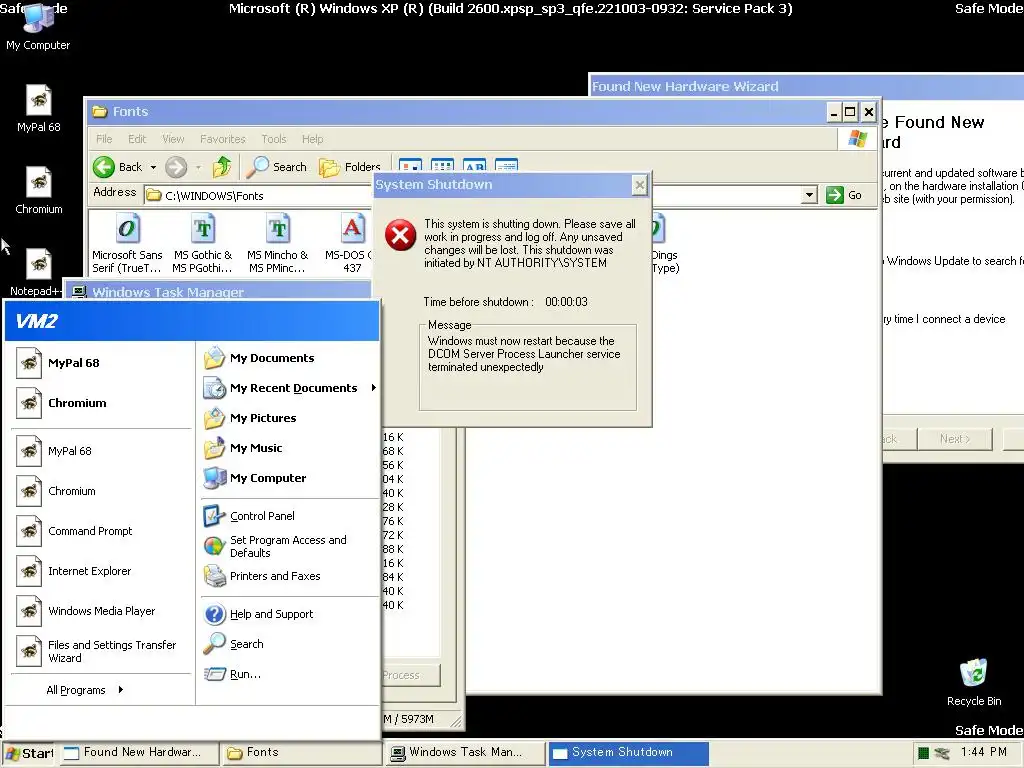This screenshot has width=1024, height=768.
Task: Open the Forward button history dropdown arrow
Action: pyautogui.click(x=198, y=168)
